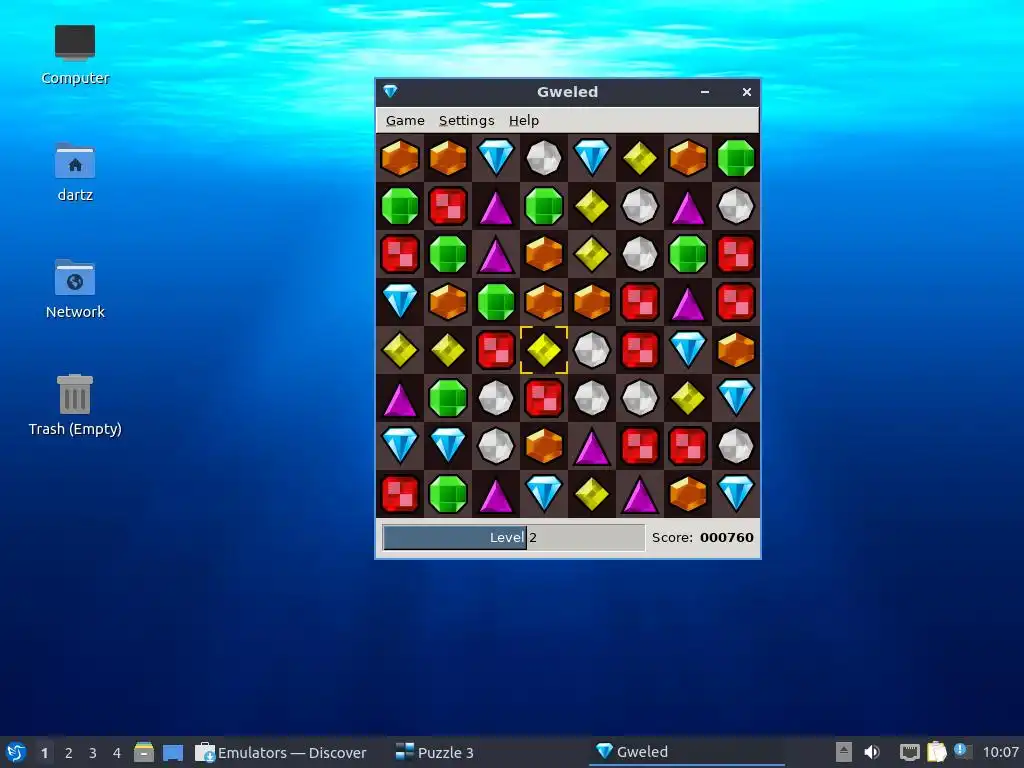Pick the purple triangle in the seventh row

click(592, 446)
